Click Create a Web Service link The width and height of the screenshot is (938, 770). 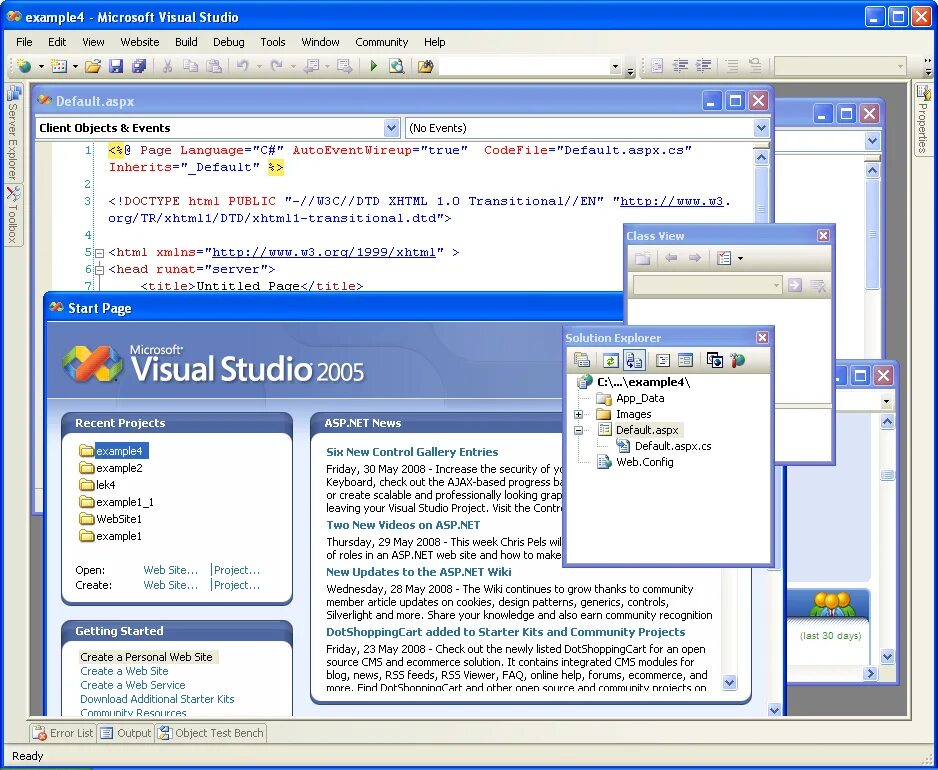133,685
